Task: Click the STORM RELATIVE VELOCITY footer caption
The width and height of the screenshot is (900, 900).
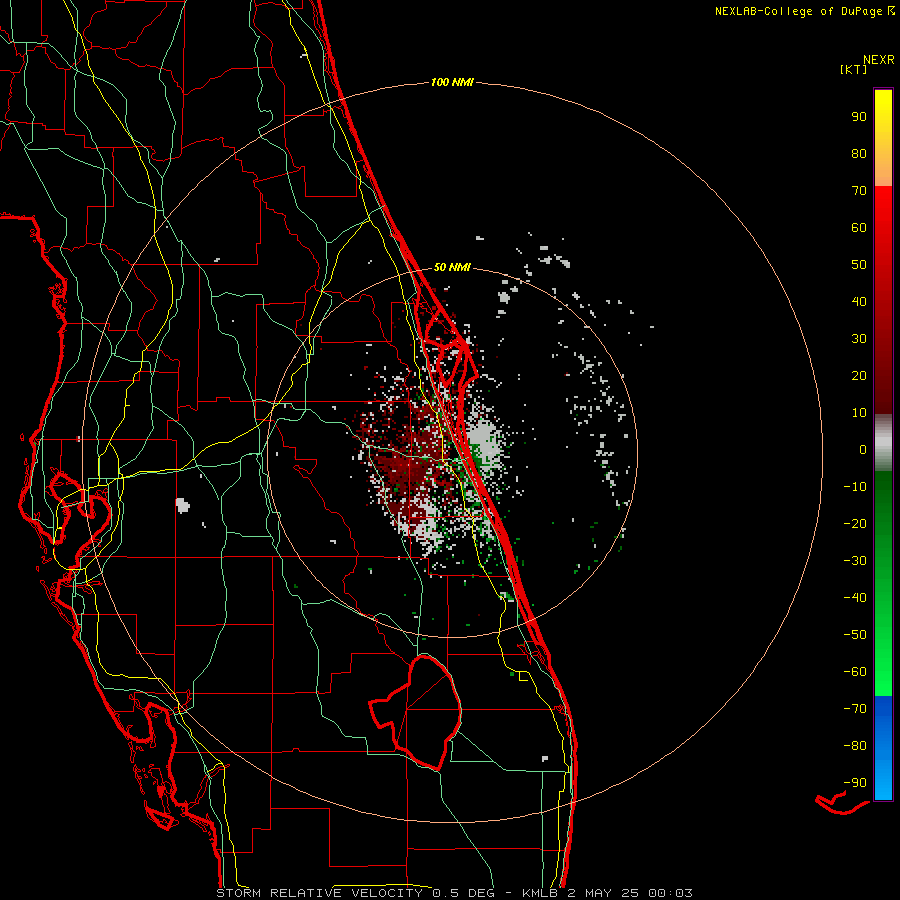Action: tap(455, 893)
